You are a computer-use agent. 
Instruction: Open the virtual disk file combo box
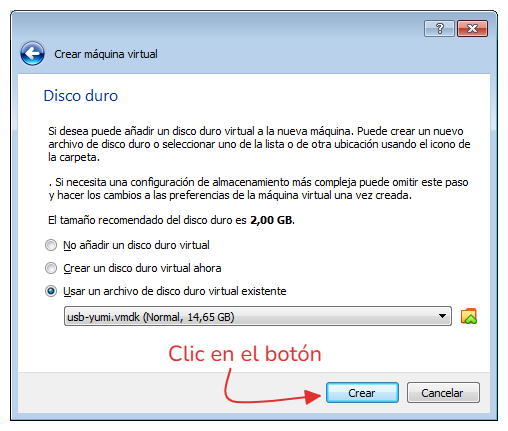click(x=258, y=316)
